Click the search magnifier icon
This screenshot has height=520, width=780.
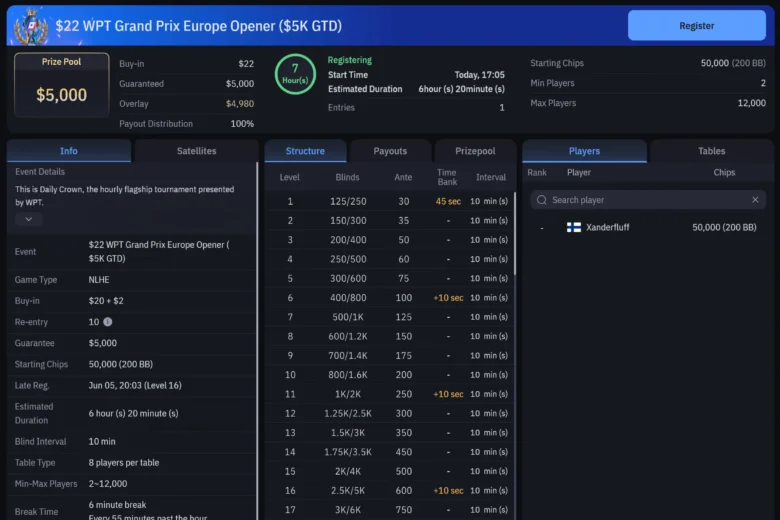coord(542,200)
